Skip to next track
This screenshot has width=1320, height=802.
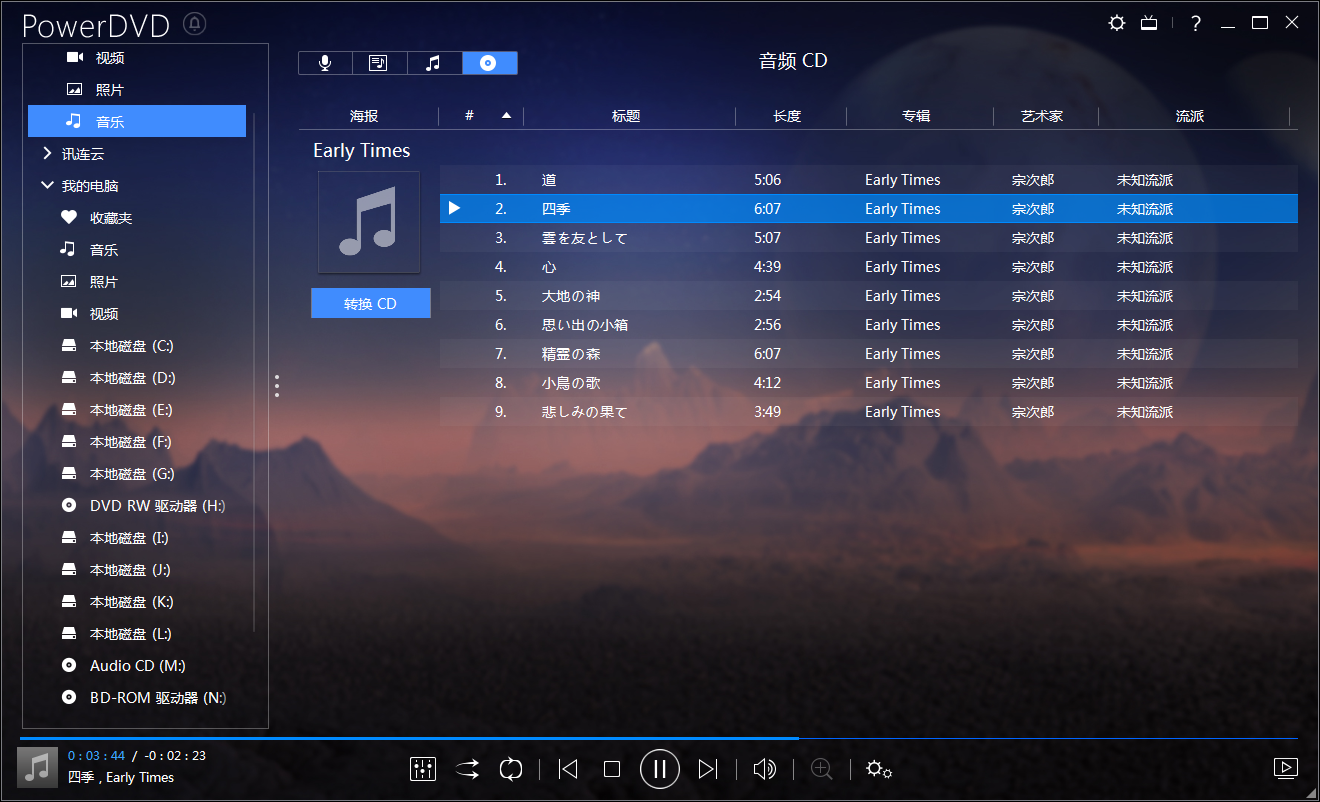708,769
